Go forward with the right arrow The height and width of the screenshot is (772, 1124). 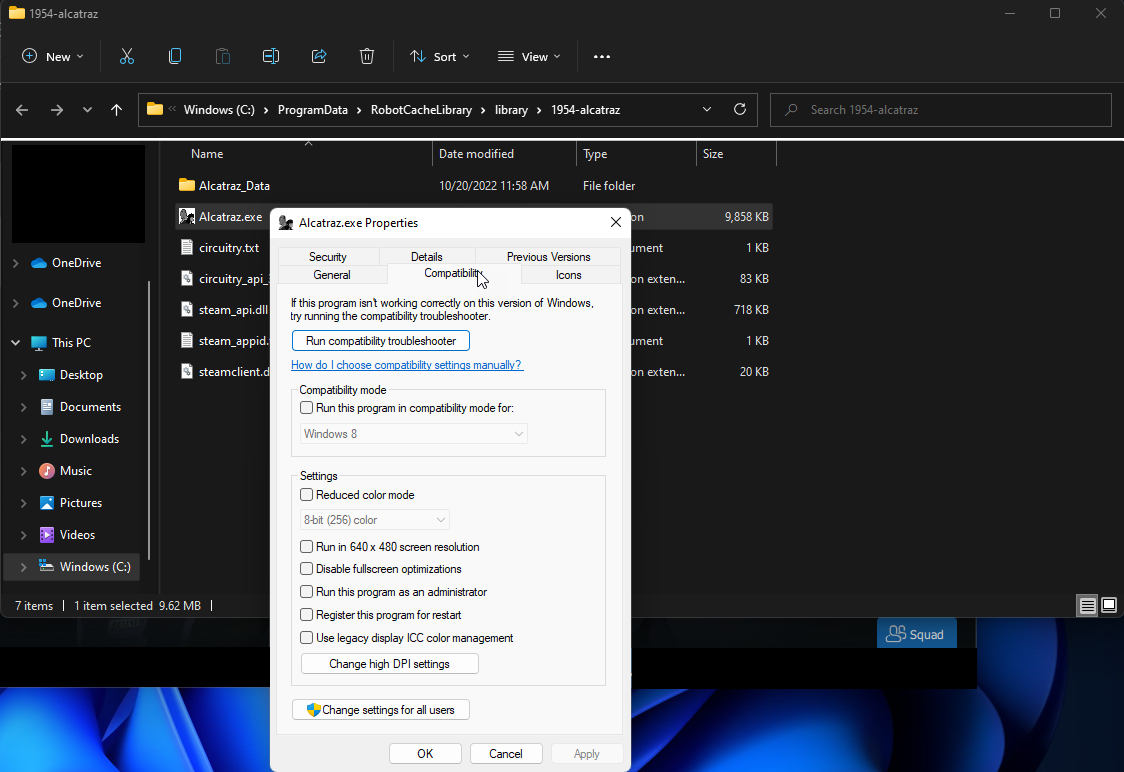(x=57, y=110)
